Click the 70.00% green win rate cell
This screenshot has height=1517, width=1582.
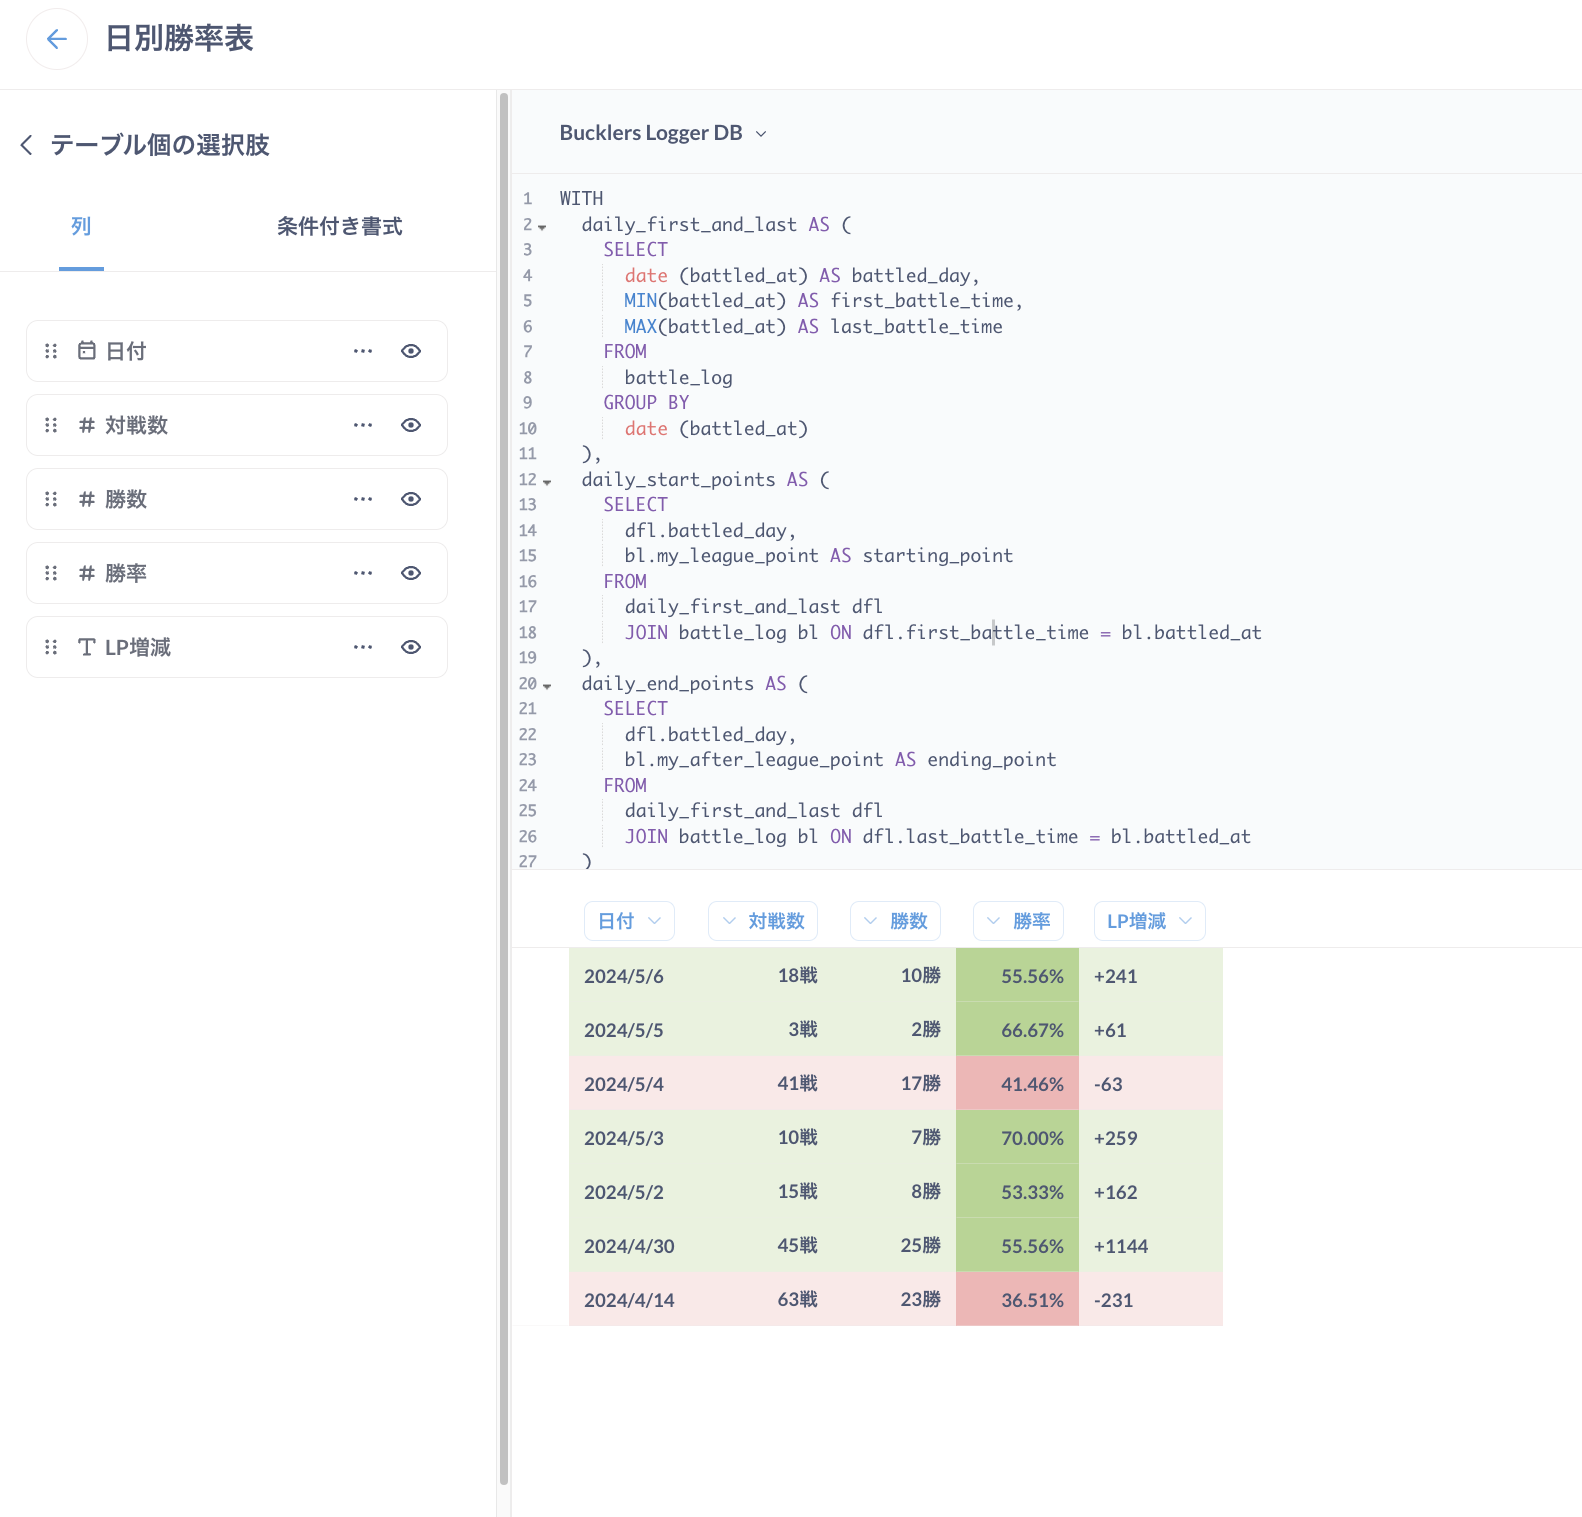[1017, 1138]
